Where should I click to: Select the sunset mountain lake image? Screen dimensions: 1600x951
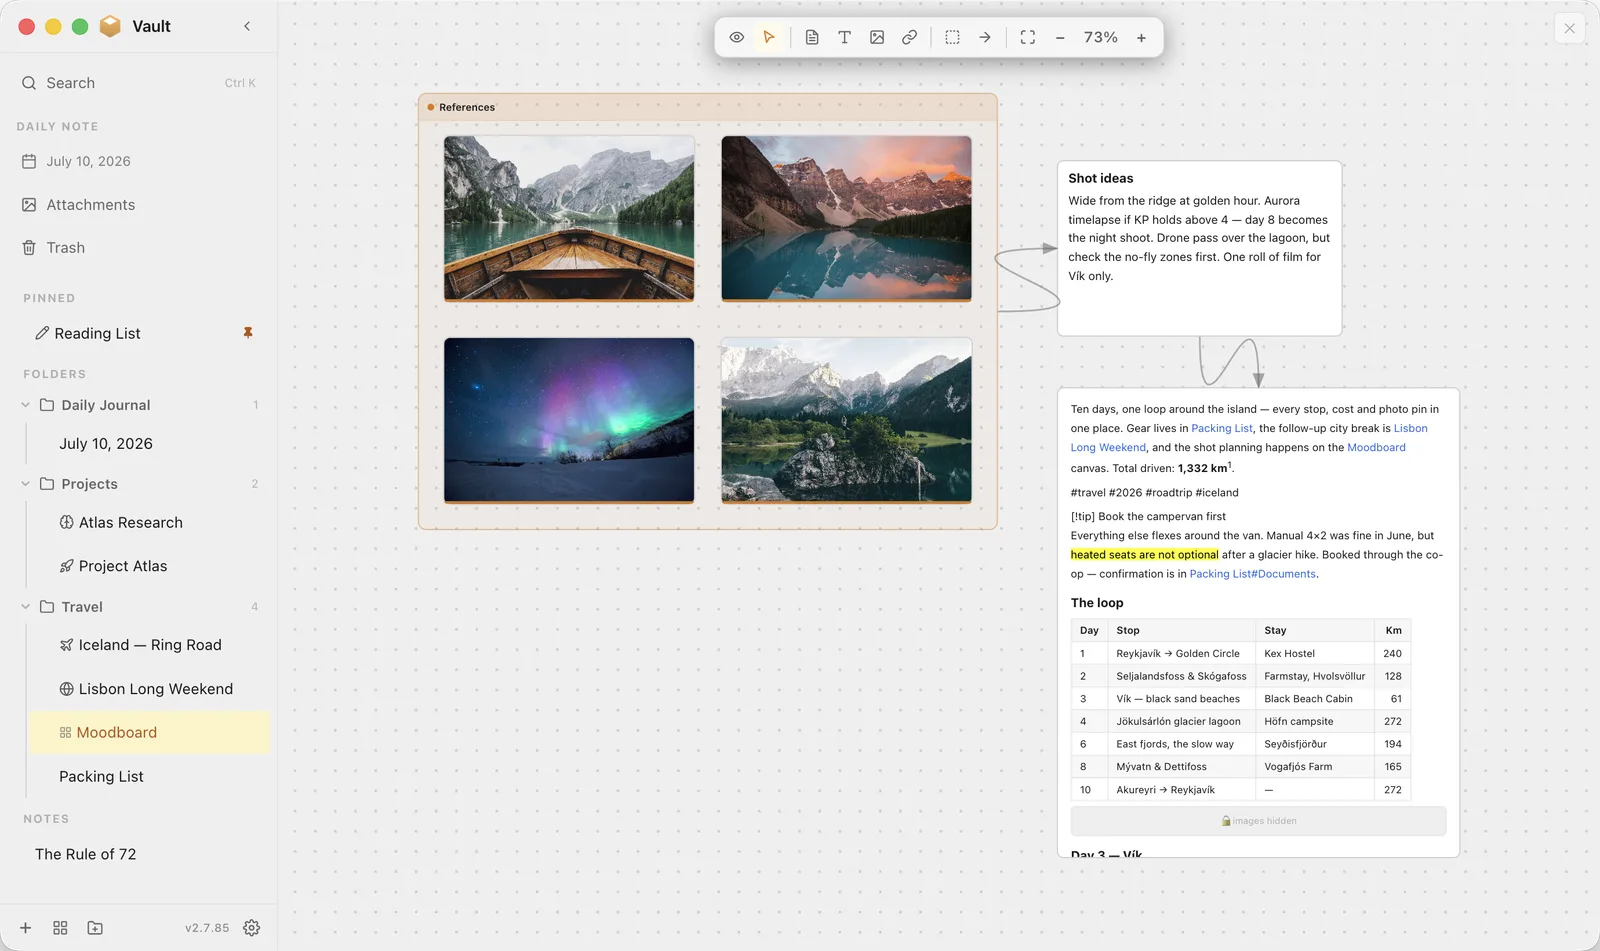pyautogui.click(x=846, y=218)
